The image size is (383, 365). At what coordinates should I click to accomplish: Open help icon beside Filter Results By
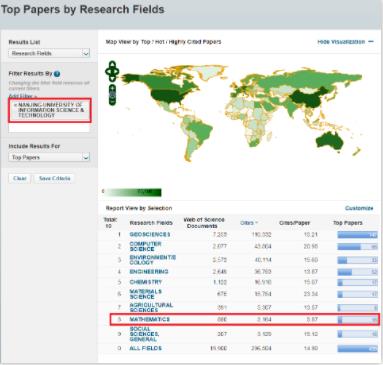click(57, 74)
